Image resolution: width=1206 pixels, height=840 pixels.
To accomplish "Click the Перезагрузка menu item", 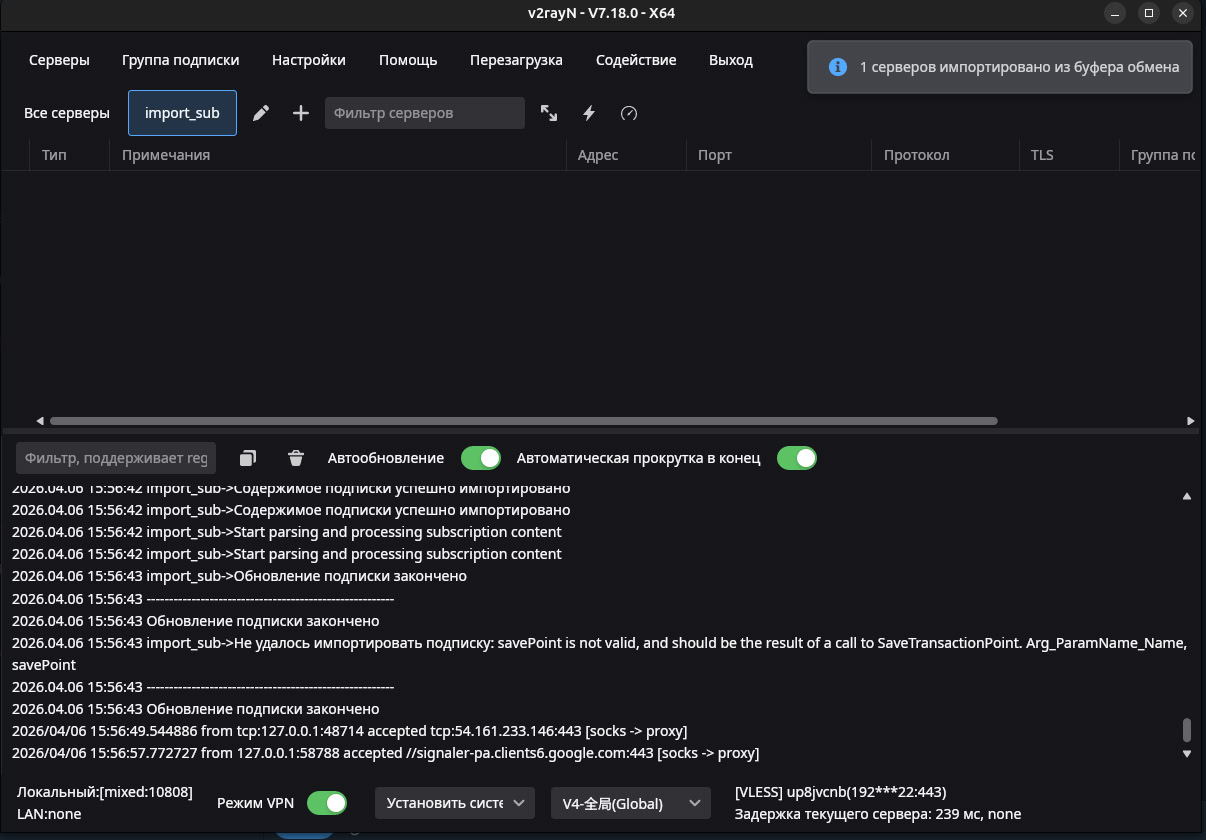I will (x=516, y=60).
